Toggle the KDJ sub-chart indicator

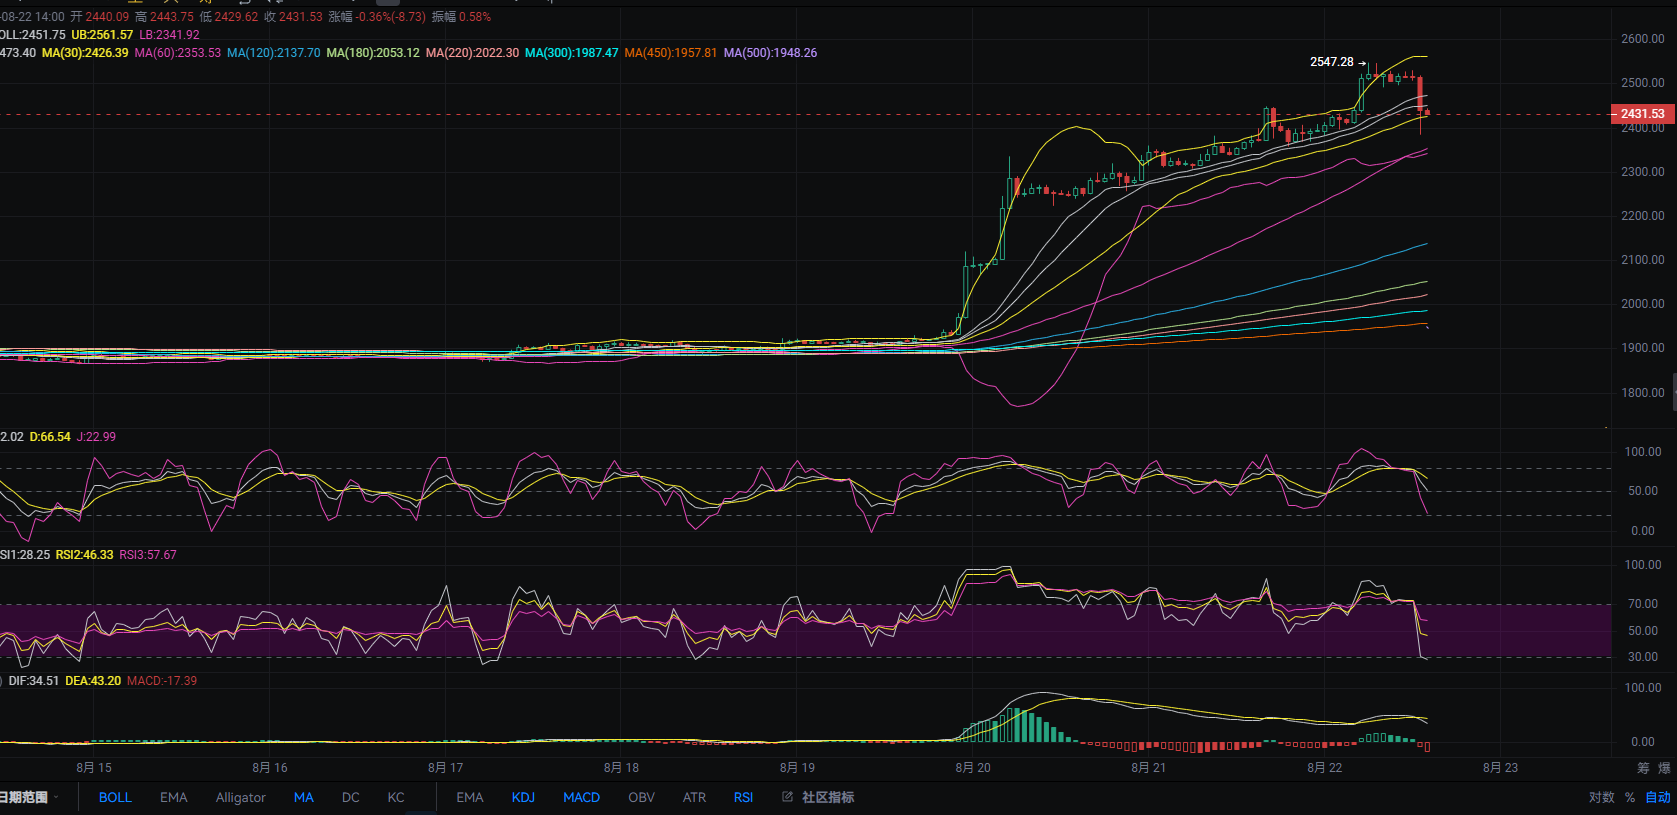point(523,797)
